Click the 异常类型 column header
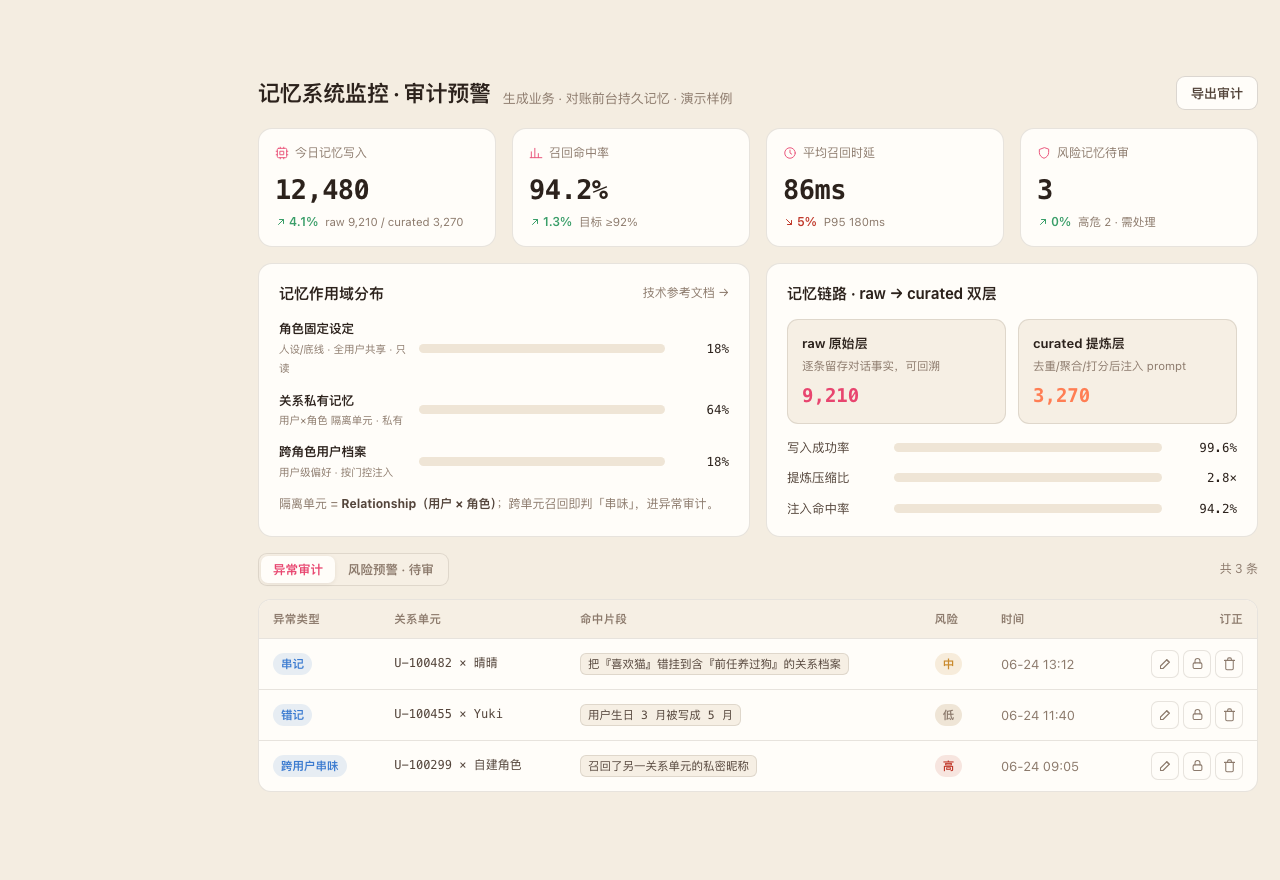The width and height of the screenshot is (1280, 880). point(296,619)
